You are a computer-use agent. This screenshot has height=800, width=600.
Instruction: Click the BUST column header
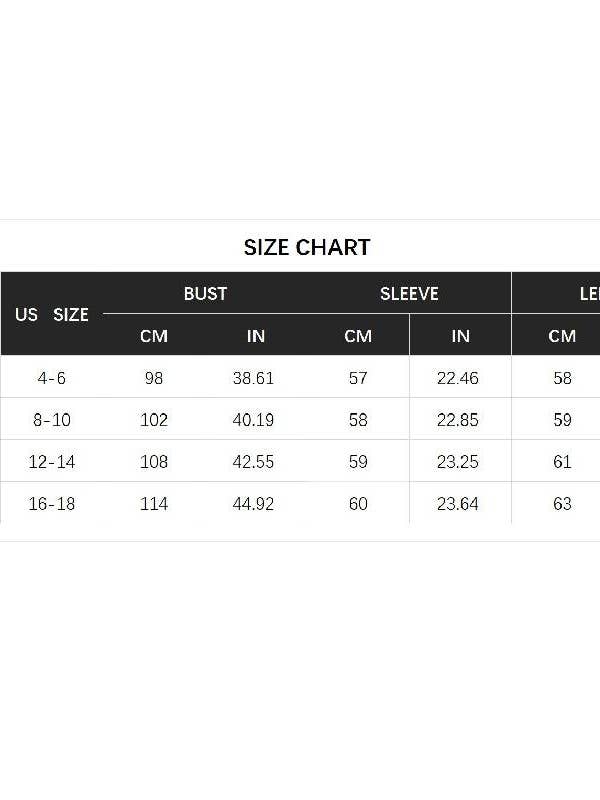tap(205, 293)
